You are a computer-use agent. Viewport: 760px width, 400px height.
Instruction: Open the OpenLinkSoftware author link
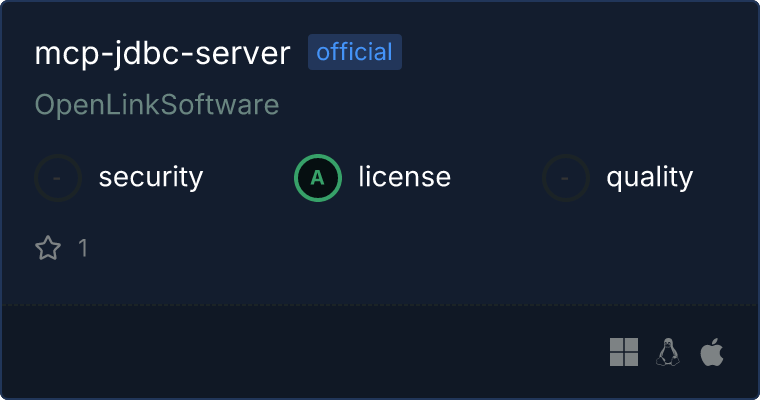tap(157, 105)
